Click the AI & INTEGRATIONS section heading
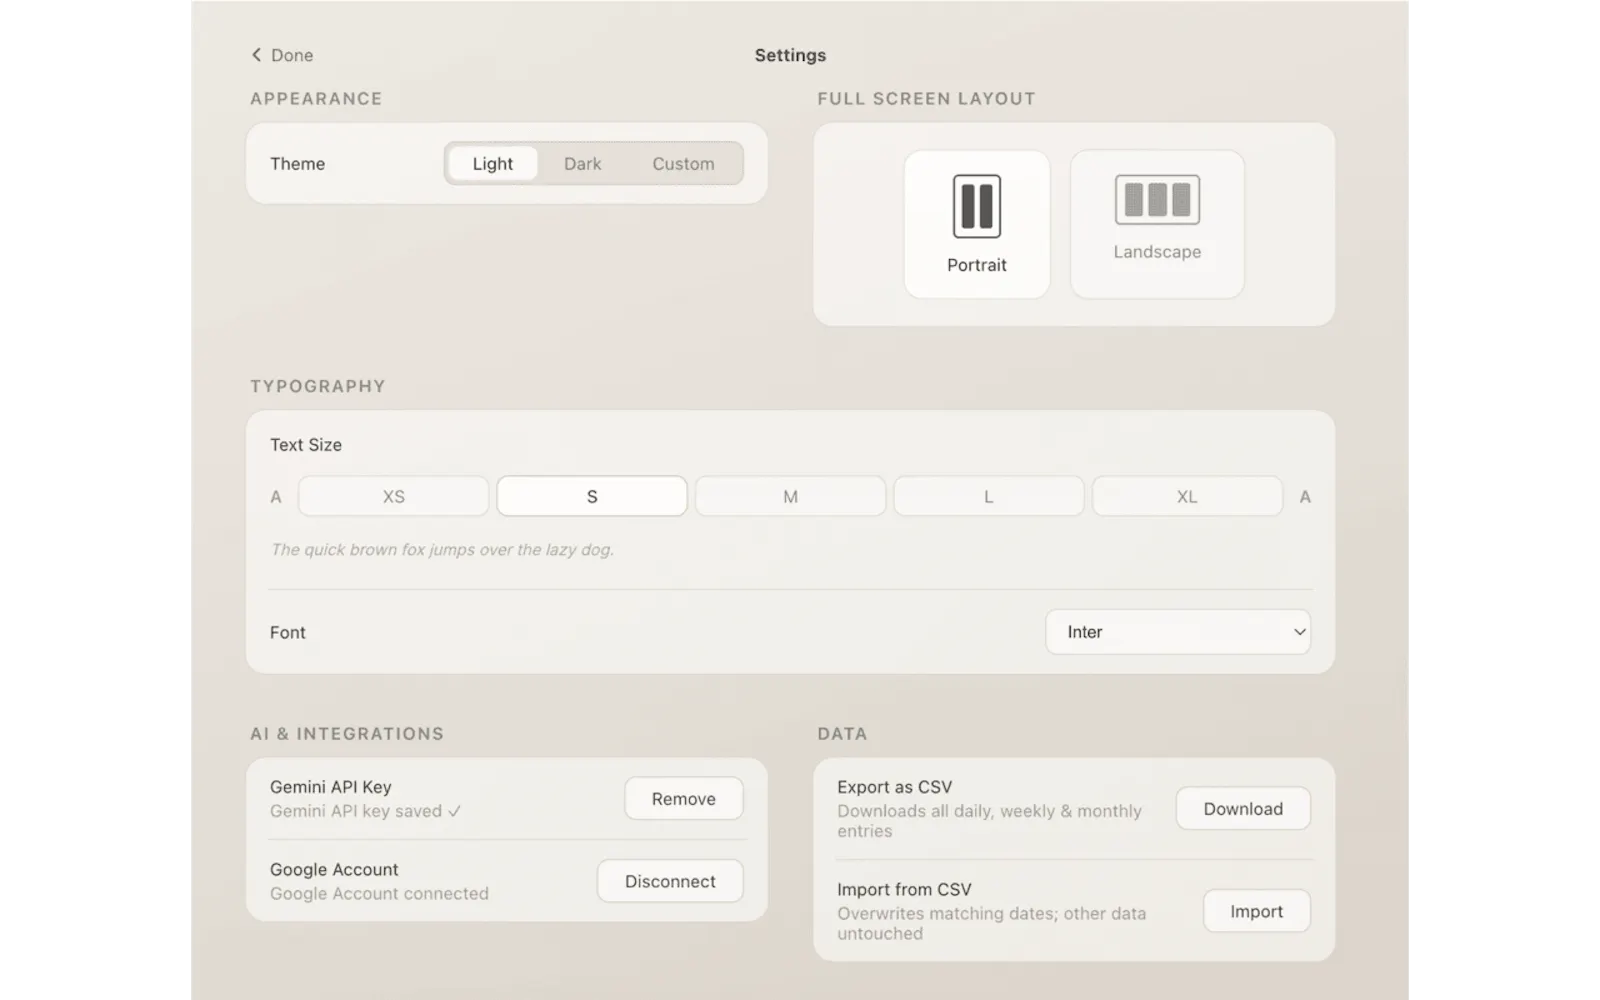The image size is (1600, 1000). (x=347, y=734)
